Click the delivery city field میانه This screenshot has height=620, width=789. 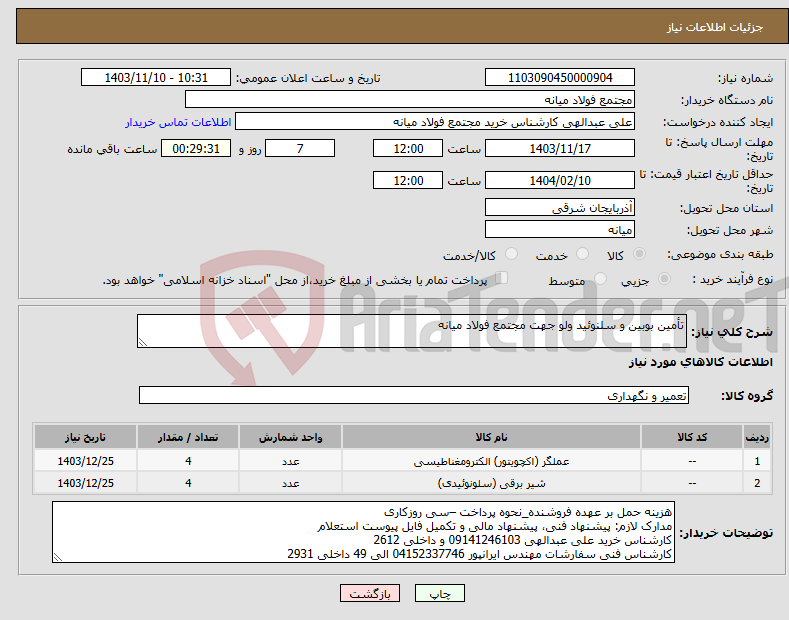560,229
